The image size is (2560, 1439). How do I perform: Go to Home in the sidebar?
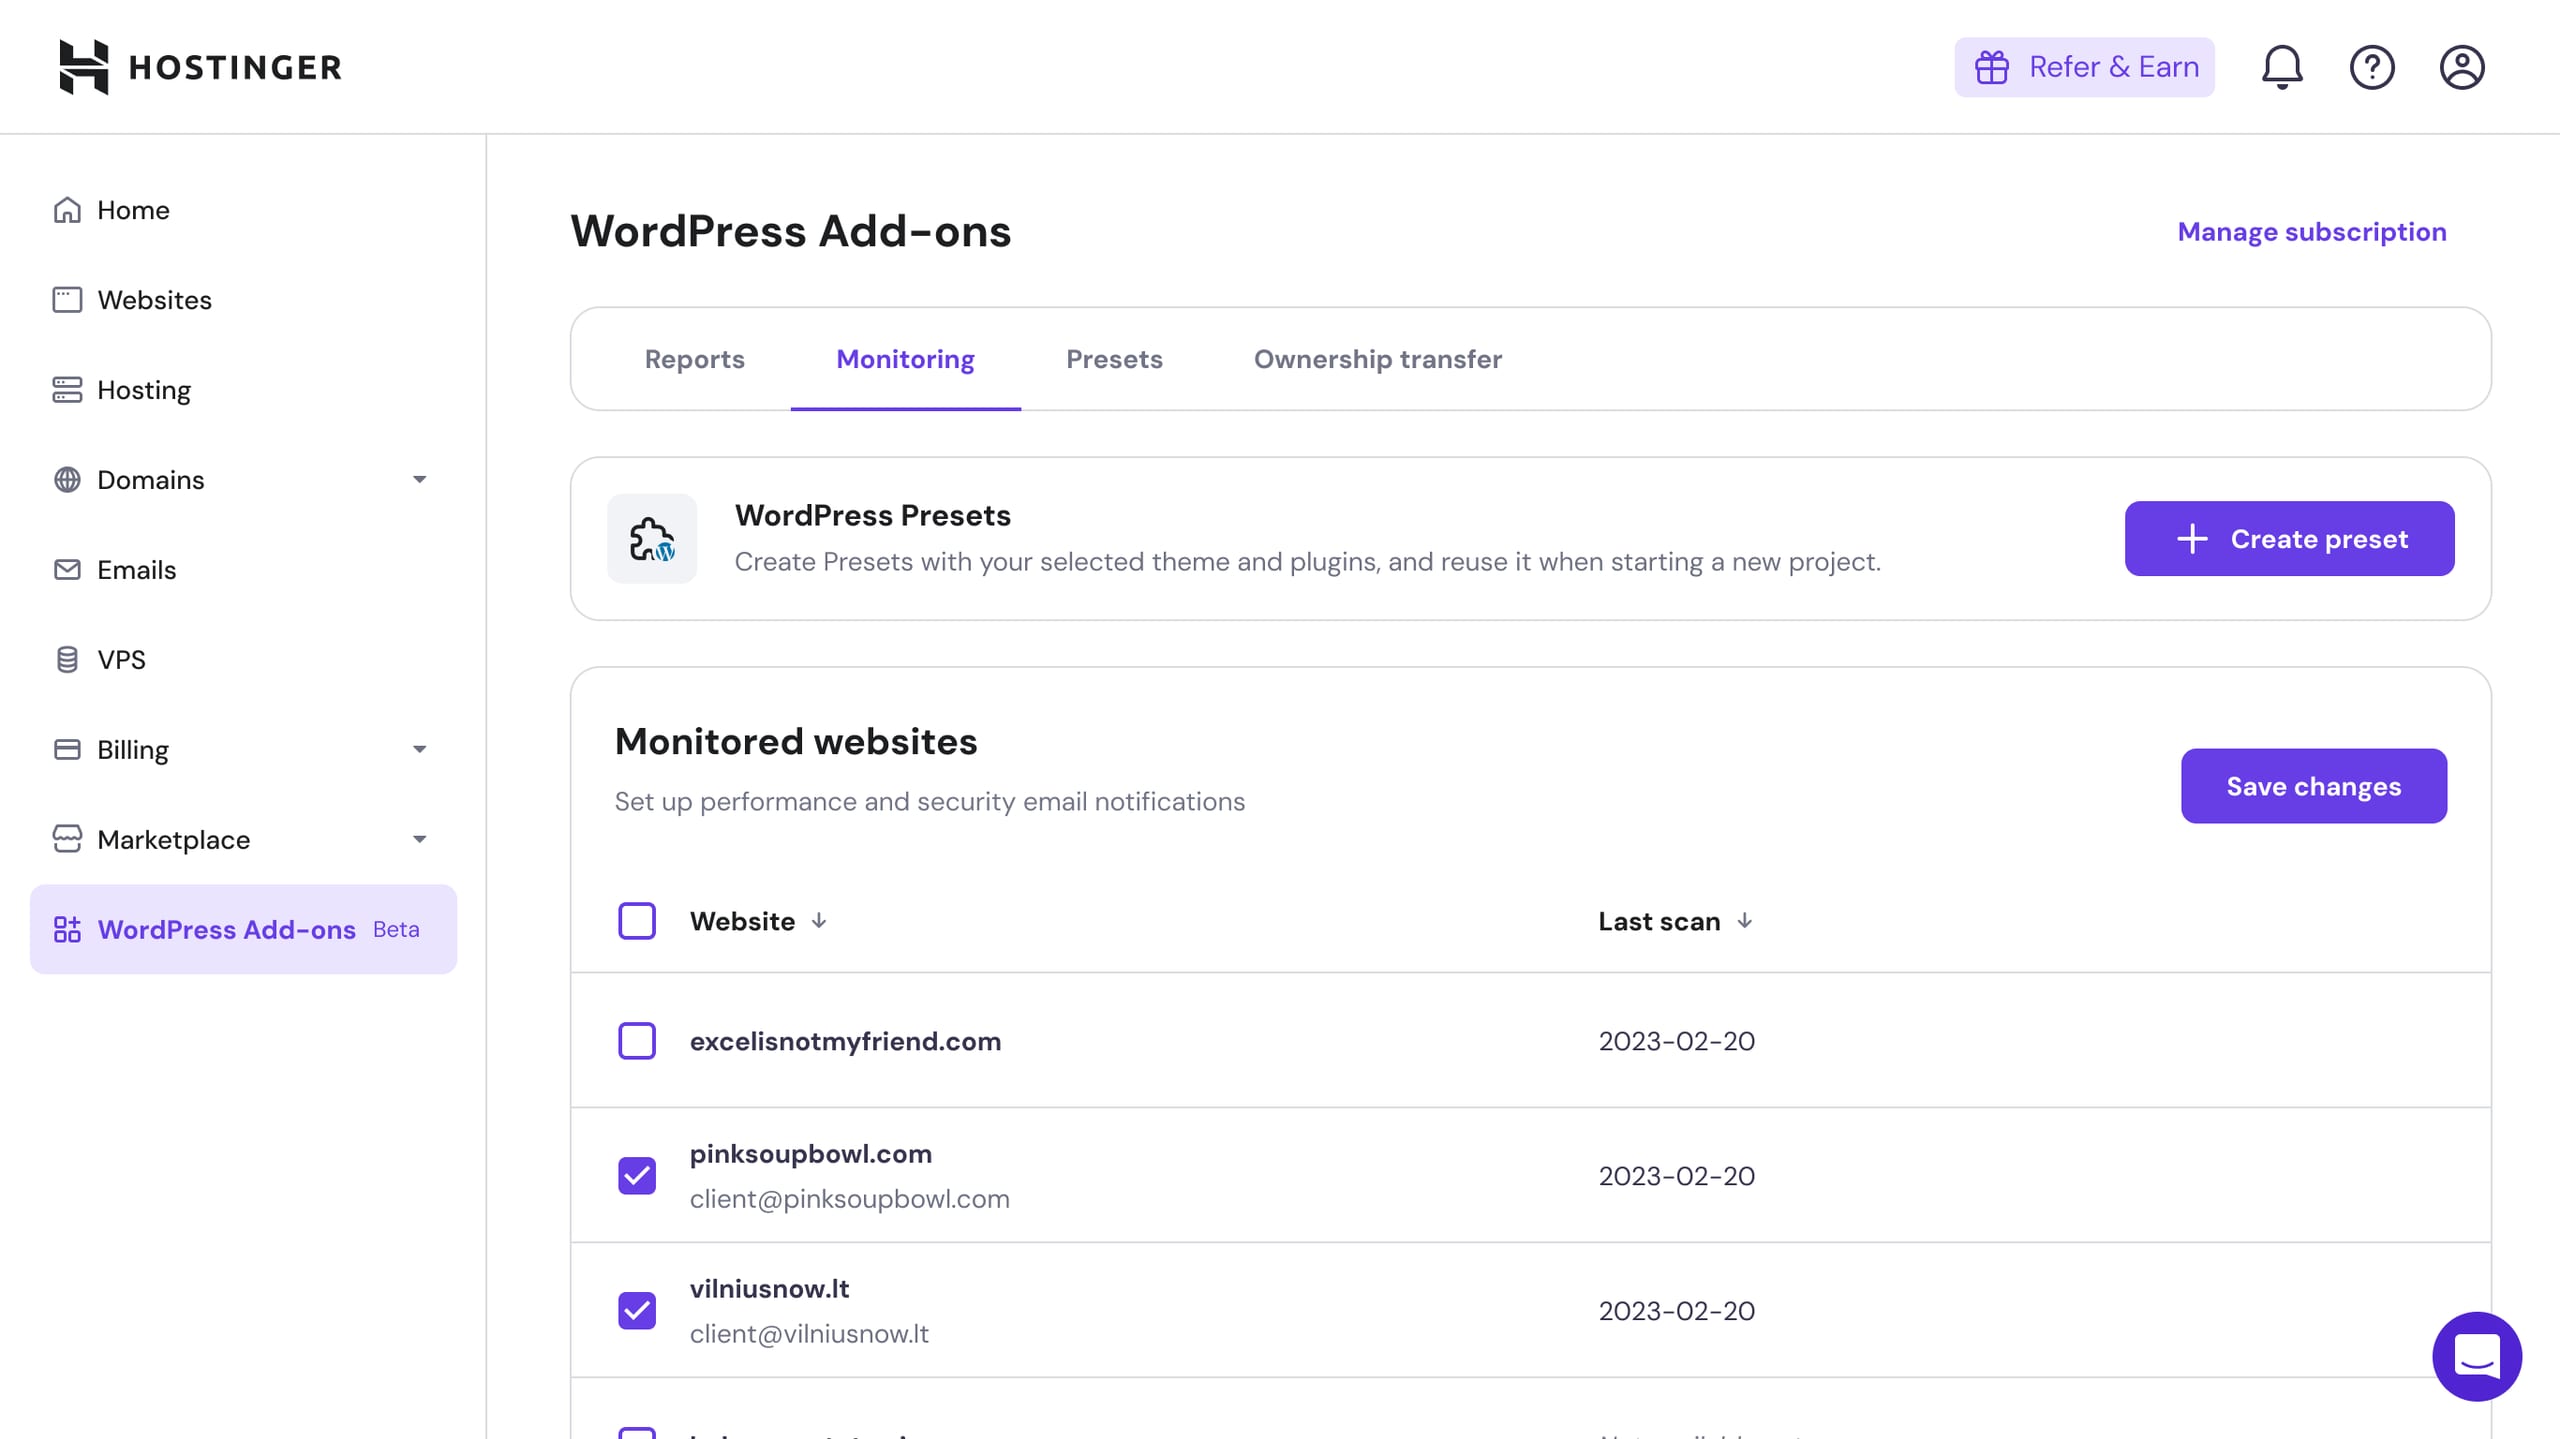pos(243,210)
